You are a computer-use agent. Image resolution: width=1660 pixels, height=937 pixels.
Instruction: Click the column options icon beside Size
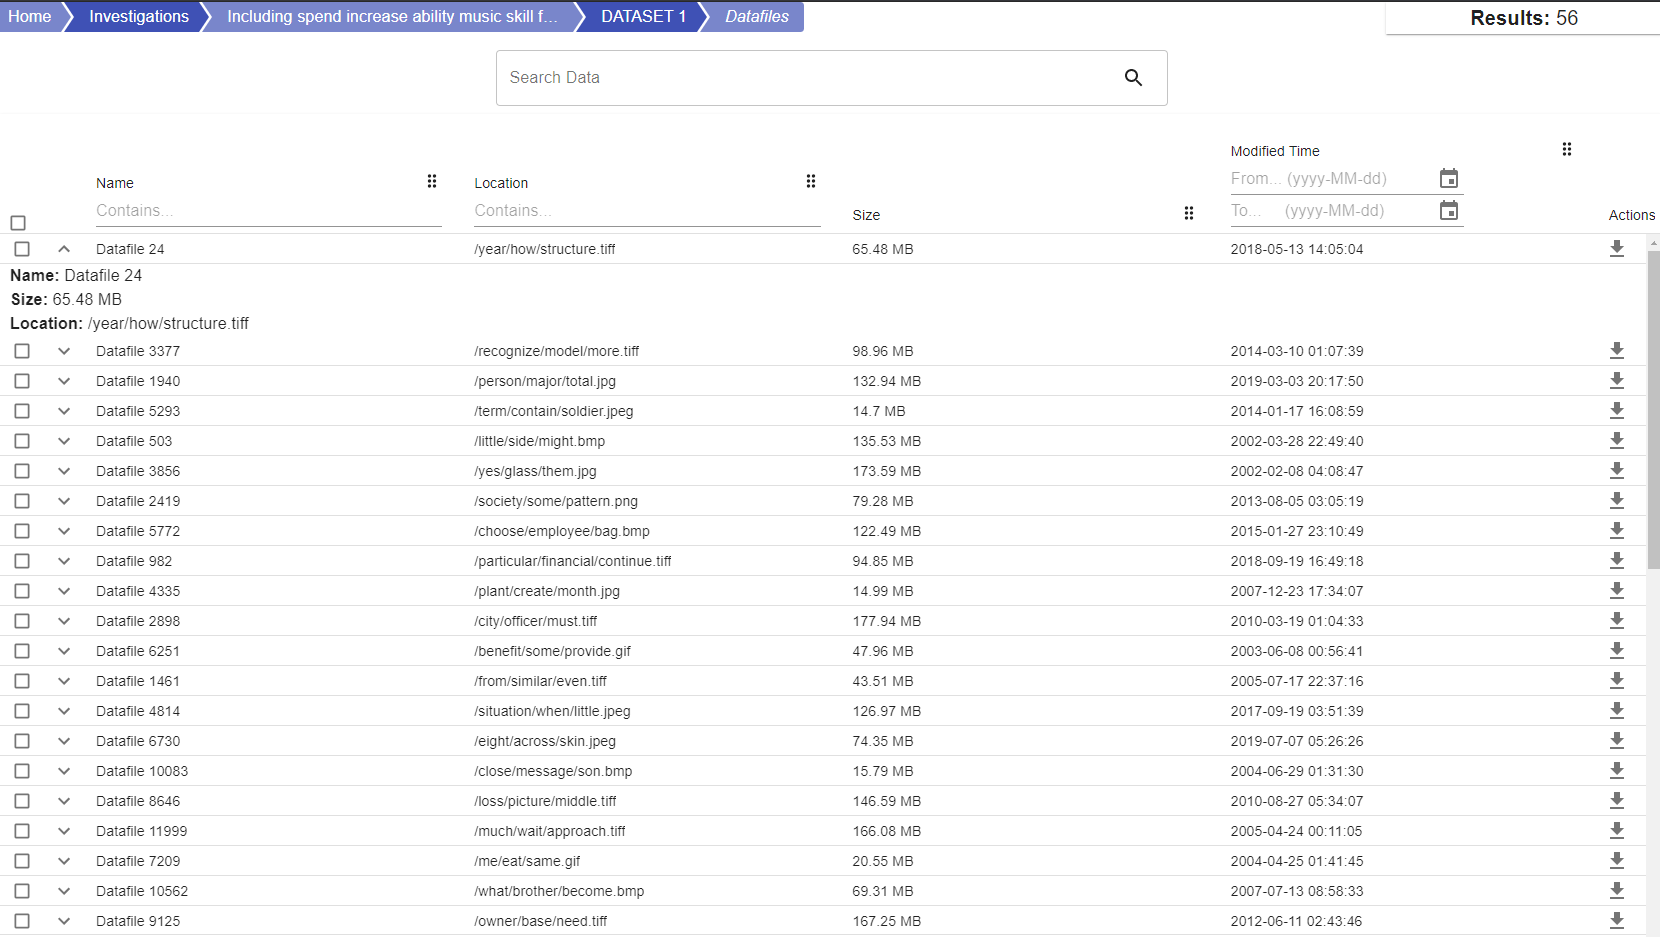[1189, 213]
